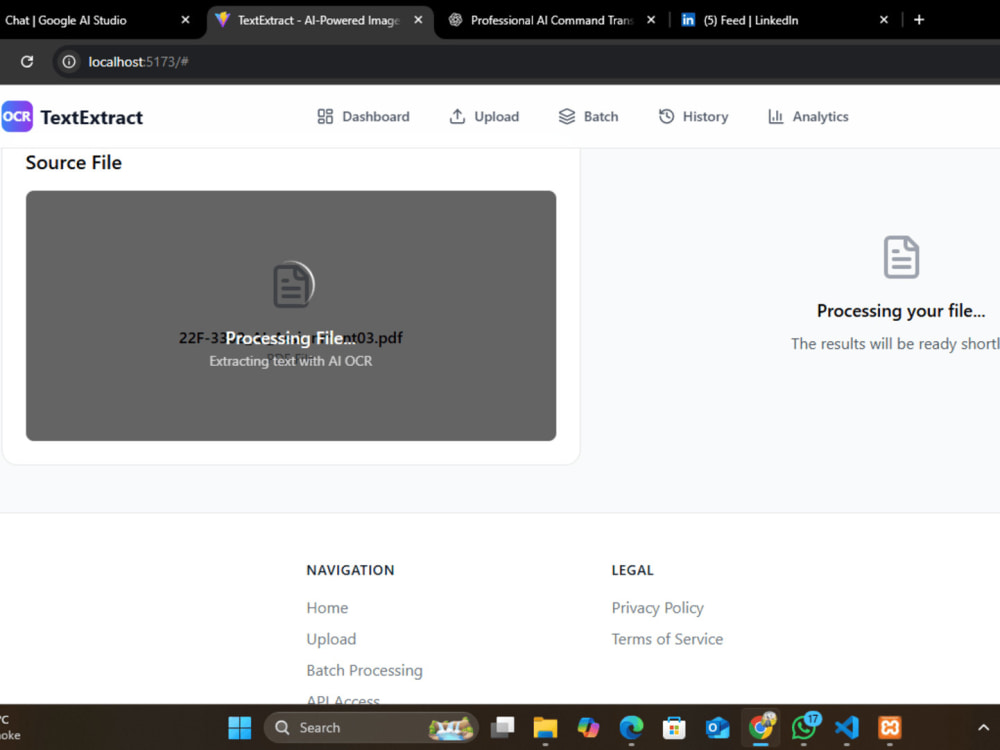Open the History nav item

pos(693,117)
